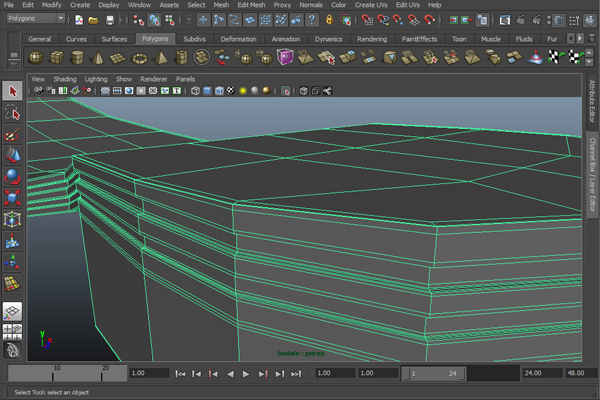Create a polygon plane from shelf

(118, 58)
